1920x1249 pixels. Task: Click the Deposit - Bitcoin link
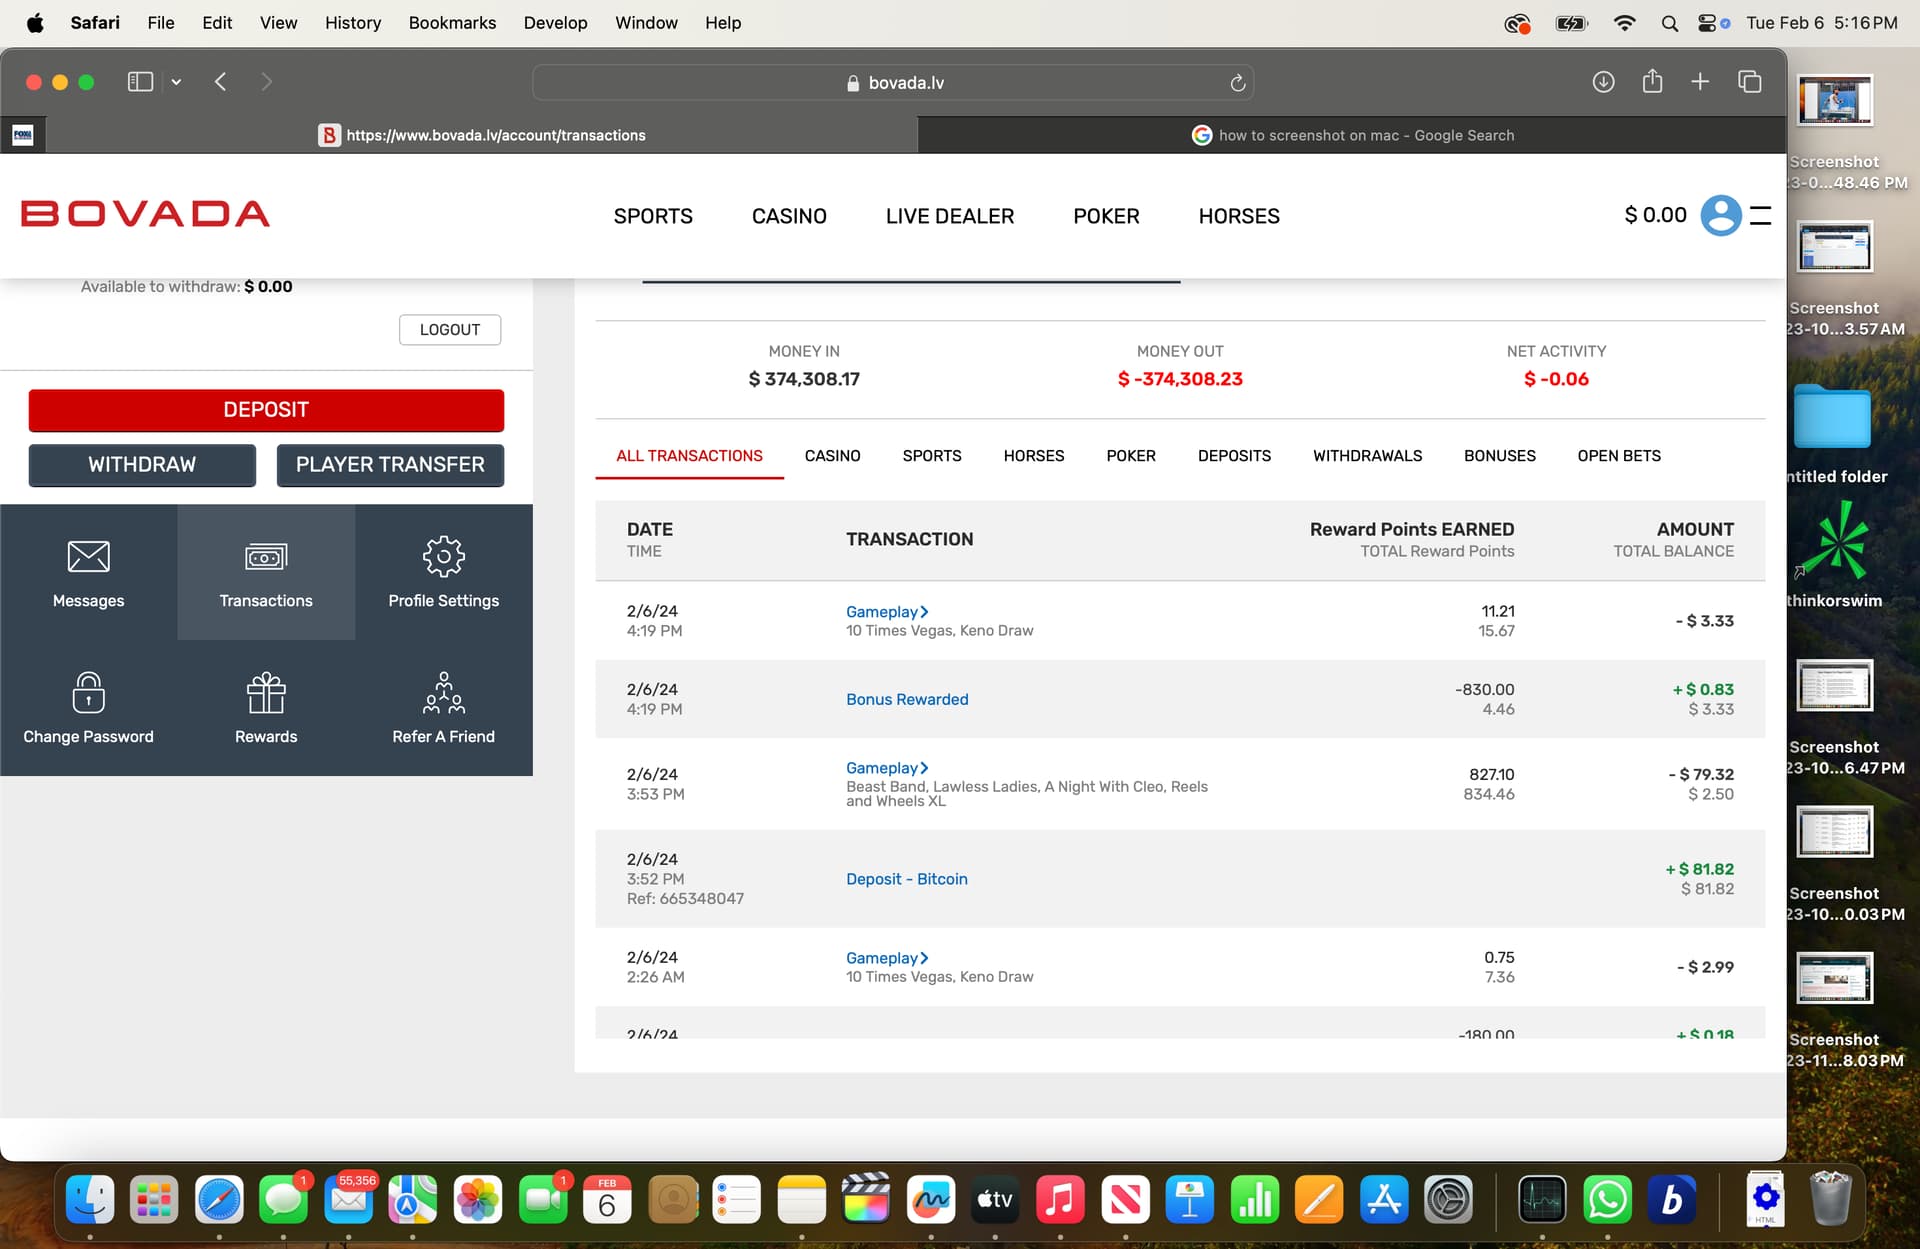point(906,879)
